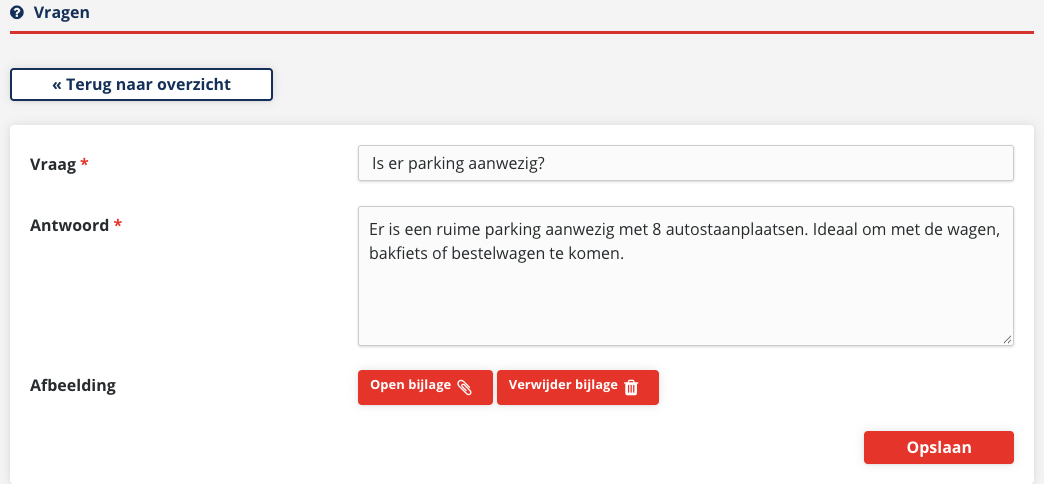Click into the Antwoord text area
The width and height of the screenshot is (1044, 484).
tap(686, 276)
